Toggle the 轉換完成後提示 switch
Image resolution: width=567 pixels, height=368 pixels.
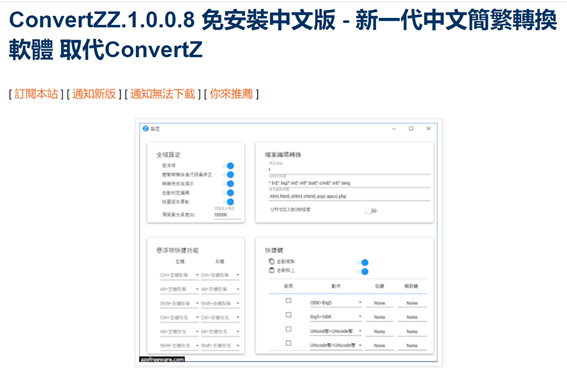click(229, 184)
